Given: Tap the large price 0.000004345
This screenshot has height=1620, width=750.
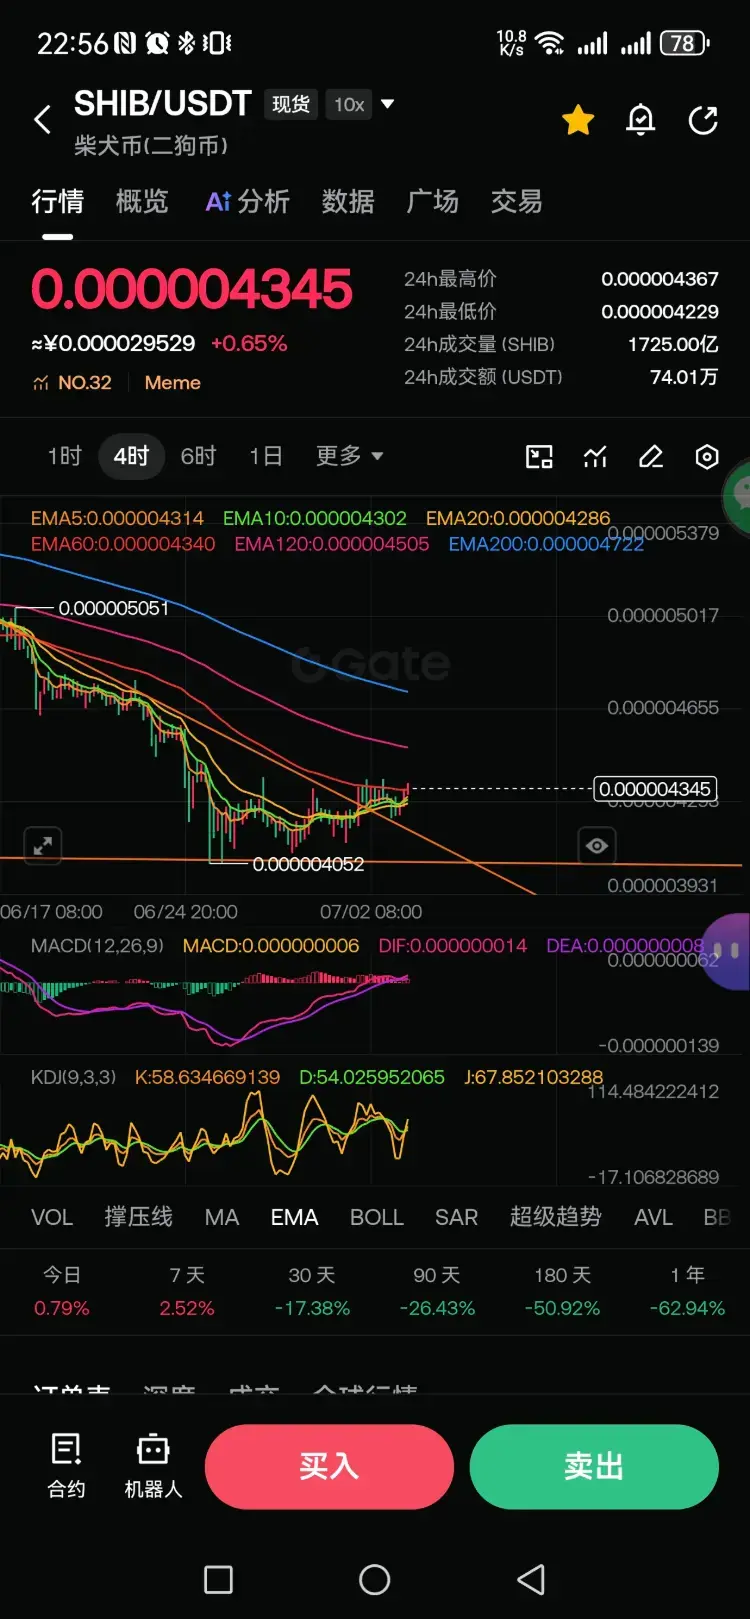Looking at the screenshot, I should 192,289.
